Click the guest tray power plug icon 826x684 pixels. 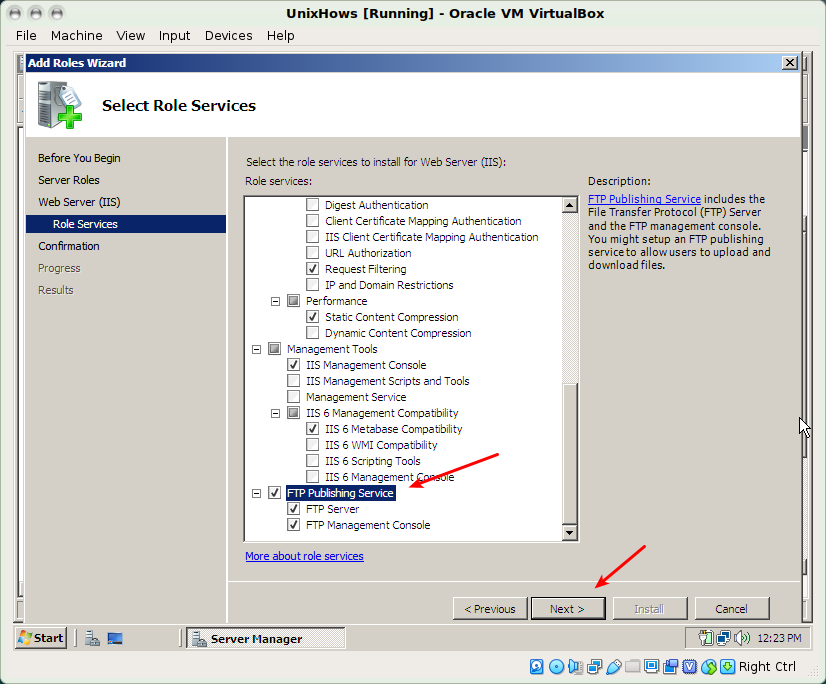706,638
